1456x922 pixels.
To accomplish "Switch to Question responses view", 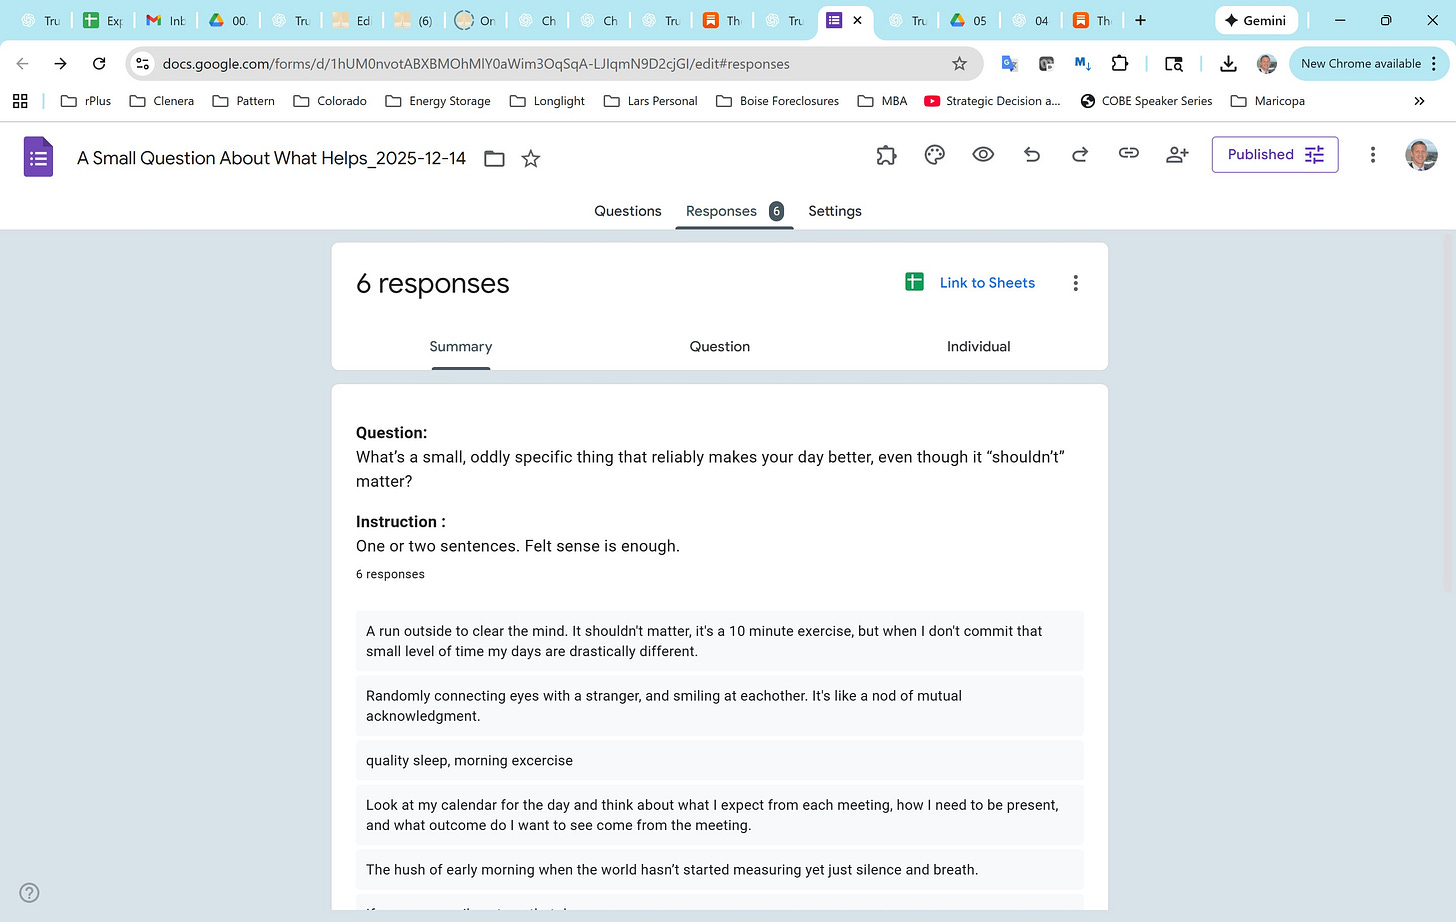I will click(720, 346).
